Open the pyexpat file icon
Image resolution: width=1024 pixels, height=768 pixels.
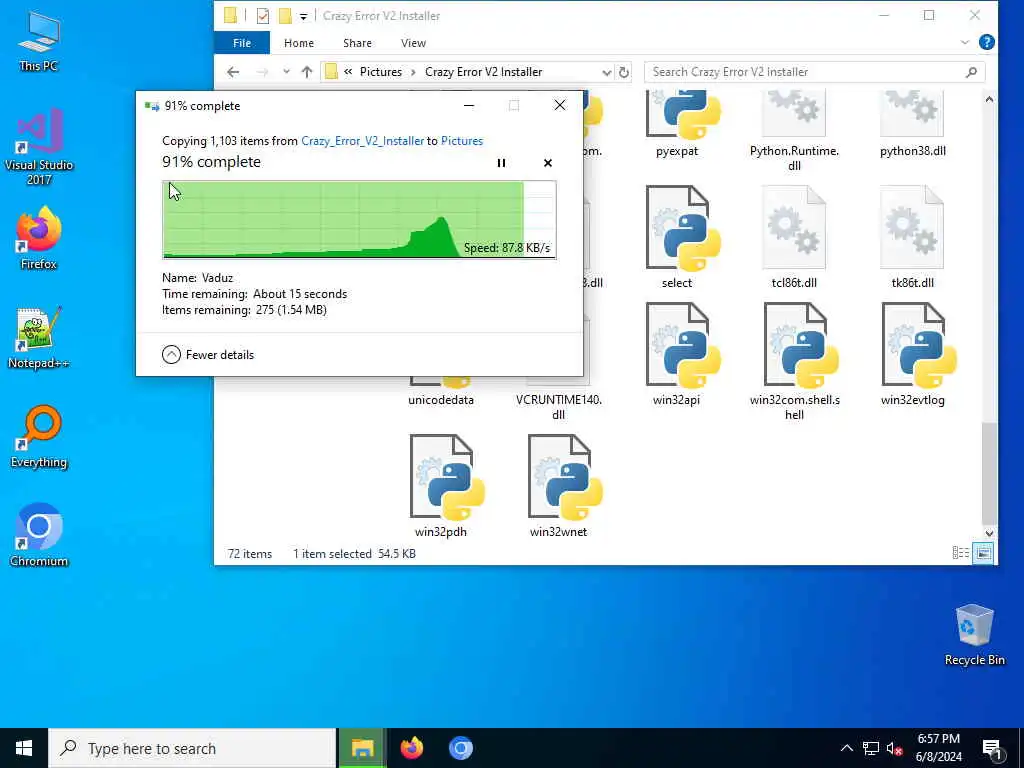coord(682,115)
